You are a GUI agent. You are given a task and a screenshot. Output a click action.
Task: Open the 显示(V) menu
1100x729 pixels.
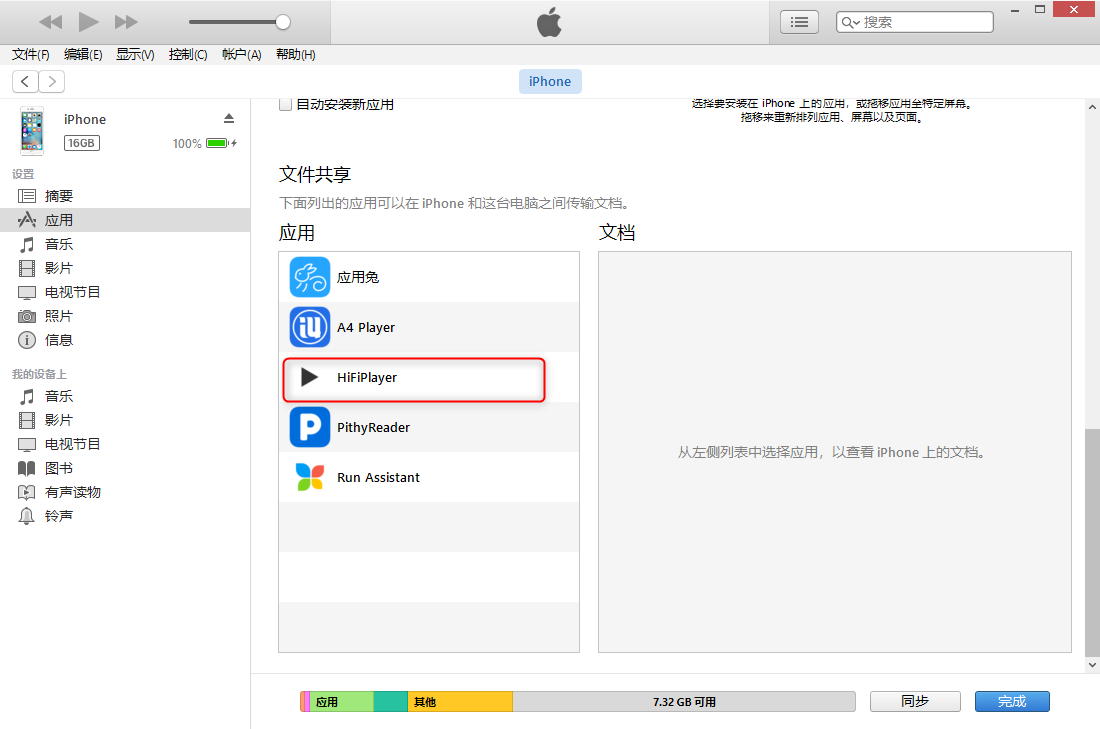coord(135,55)
